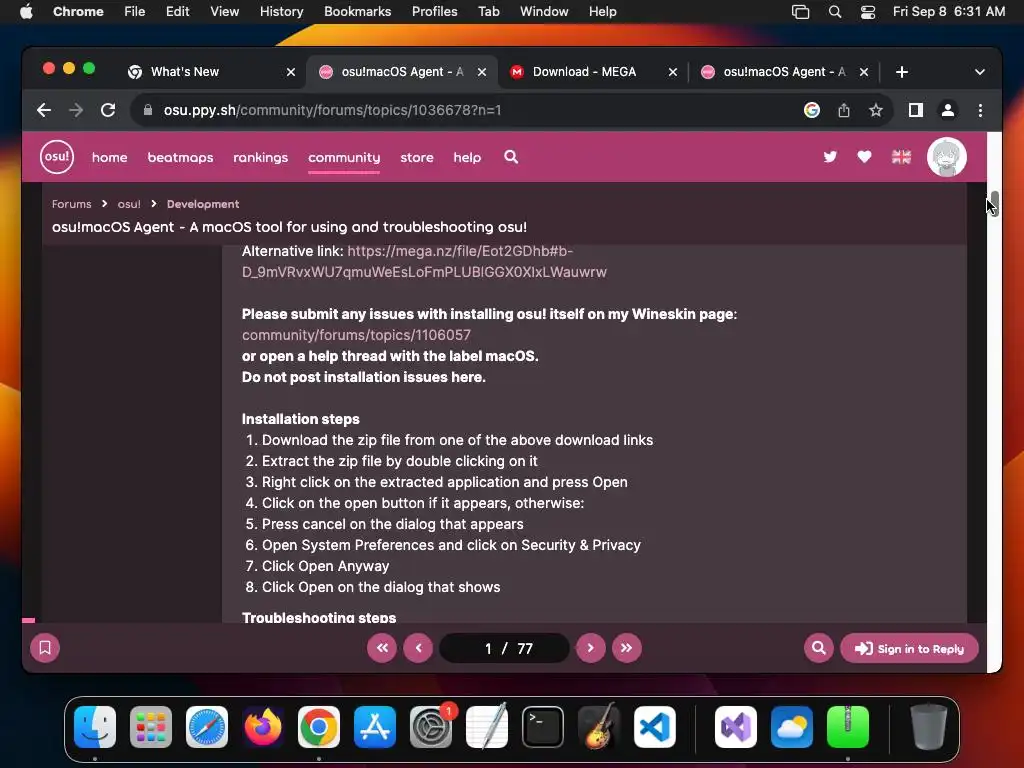The image size is (1024, 768).
Task: Click the topic title osu!macOS Agent
Action: pyautogui.click(x=289, y=227)
